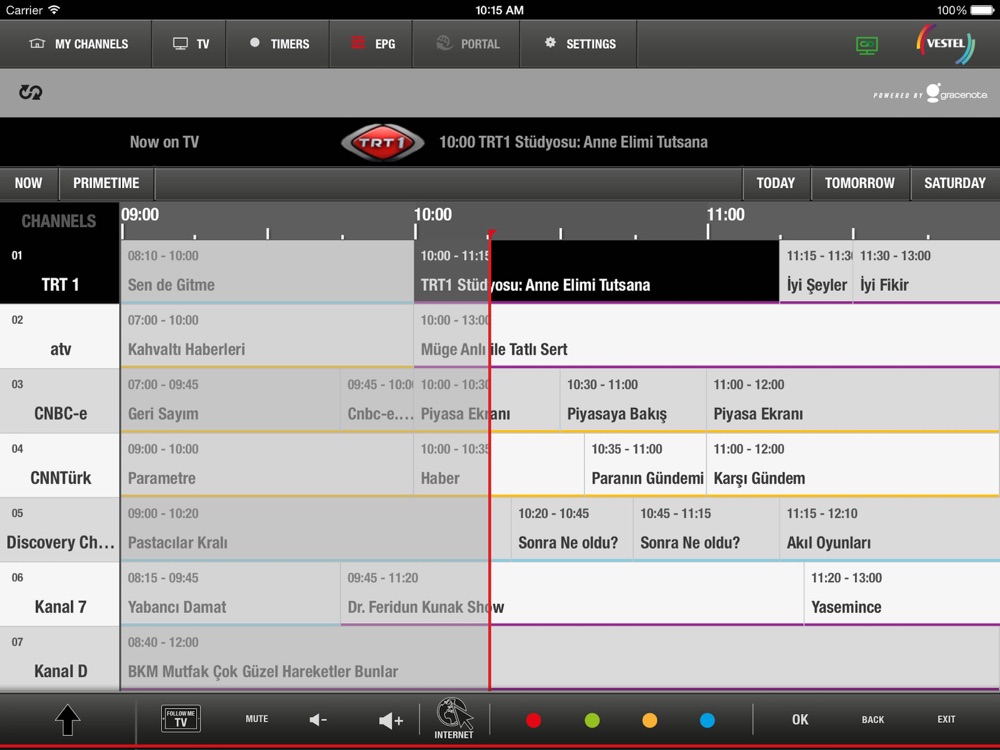
Task: Select the EPG tab
Action: (372, 44)
